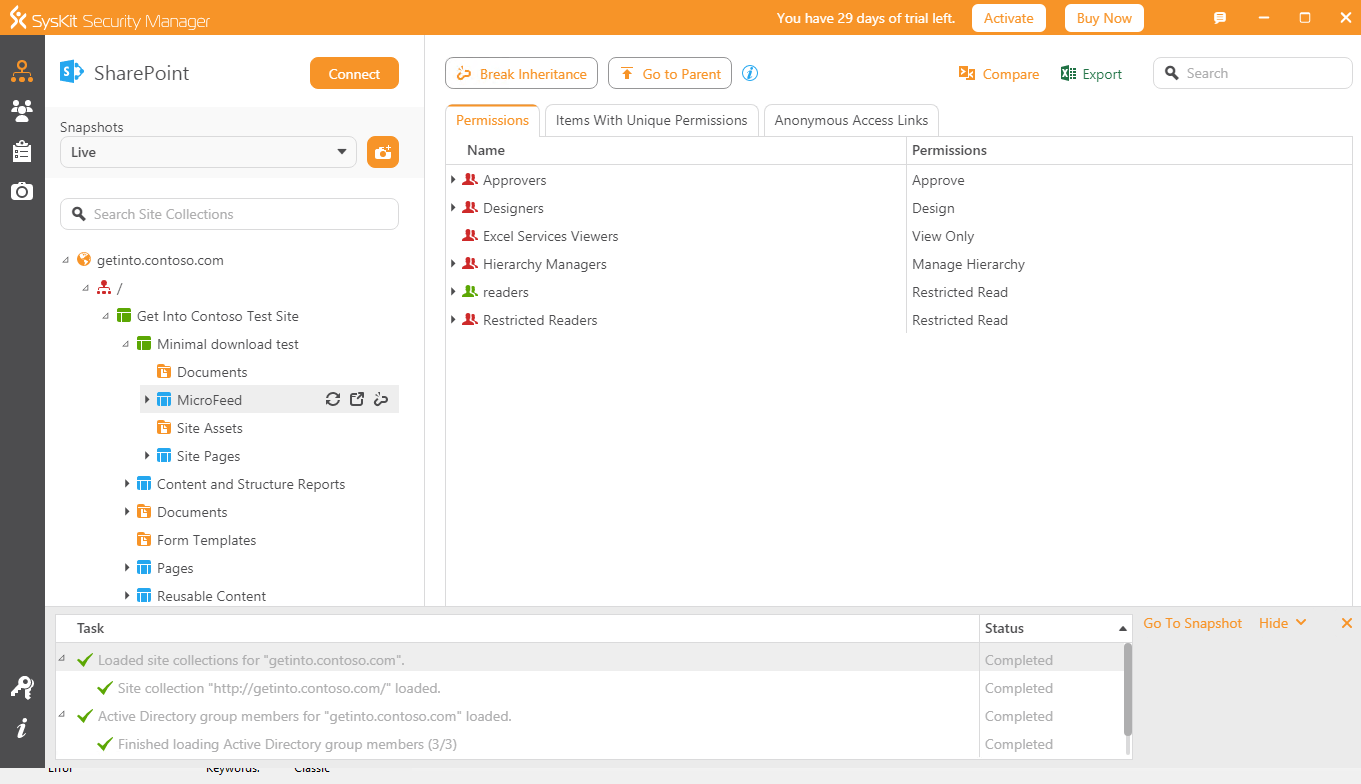Viewport: 1361px width, 784px height.
Task: Click the break inheritance chain icon on the MicroFeed row
Action: (381, 400)
